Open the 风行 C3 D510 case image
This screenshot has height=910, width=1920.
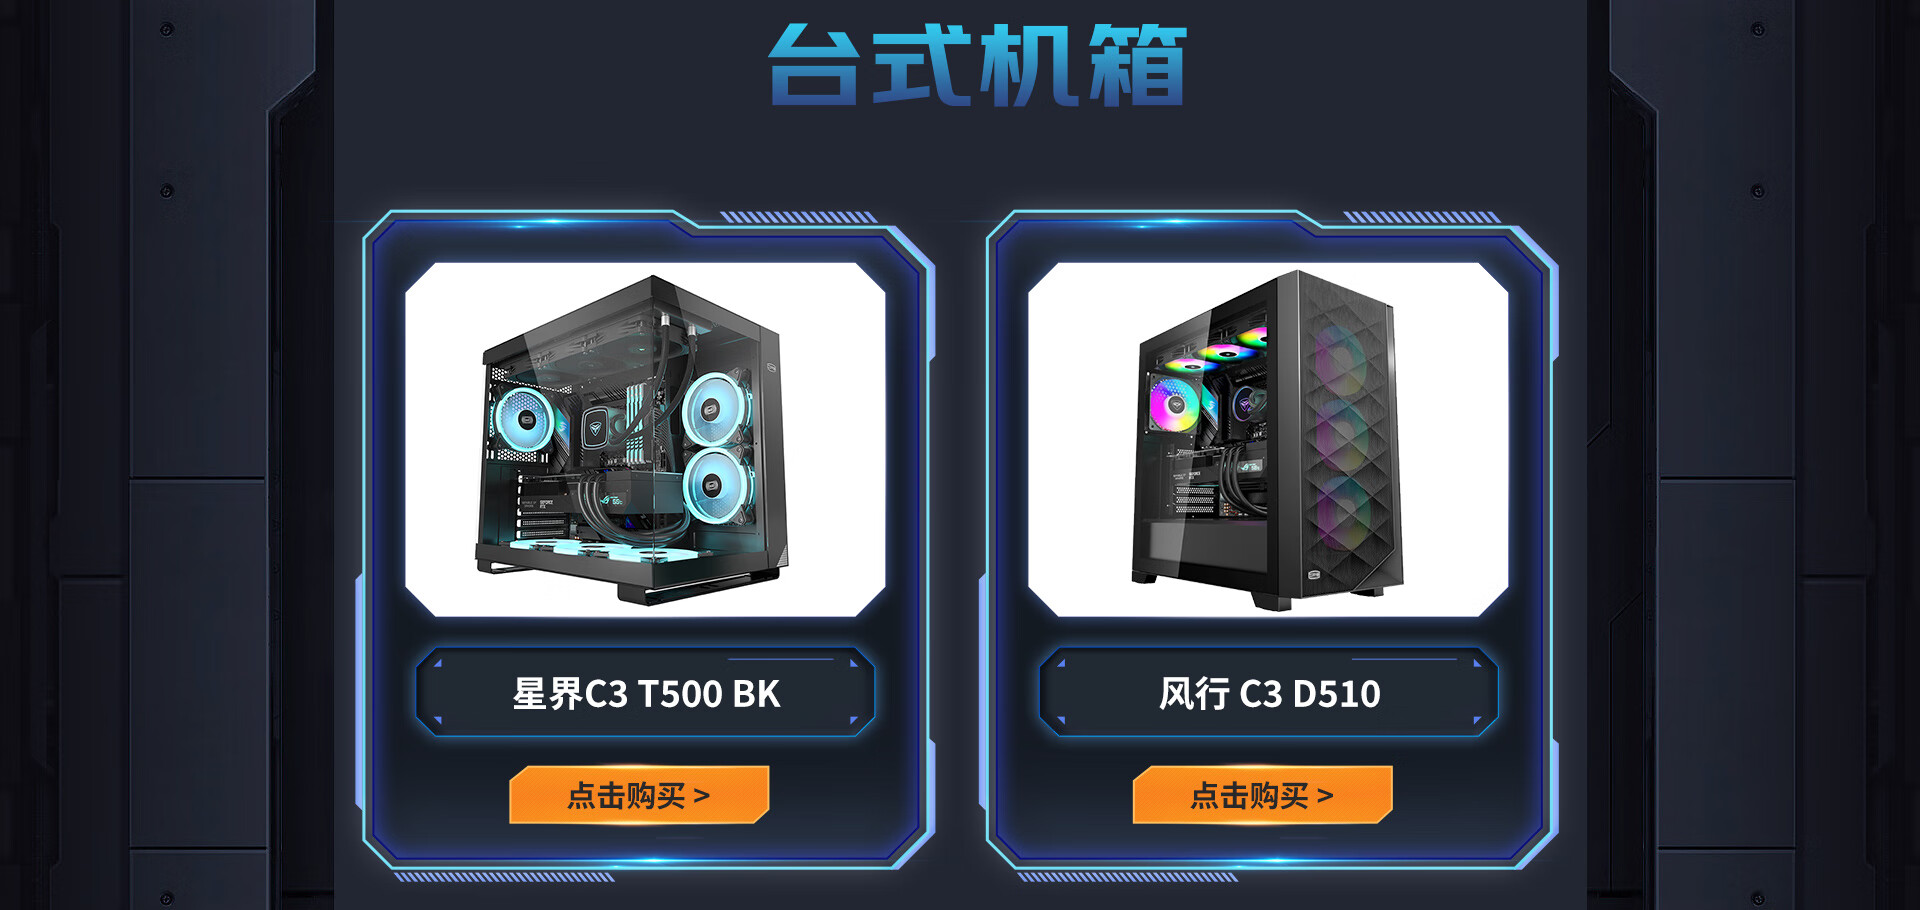[x=1268, y=440]
